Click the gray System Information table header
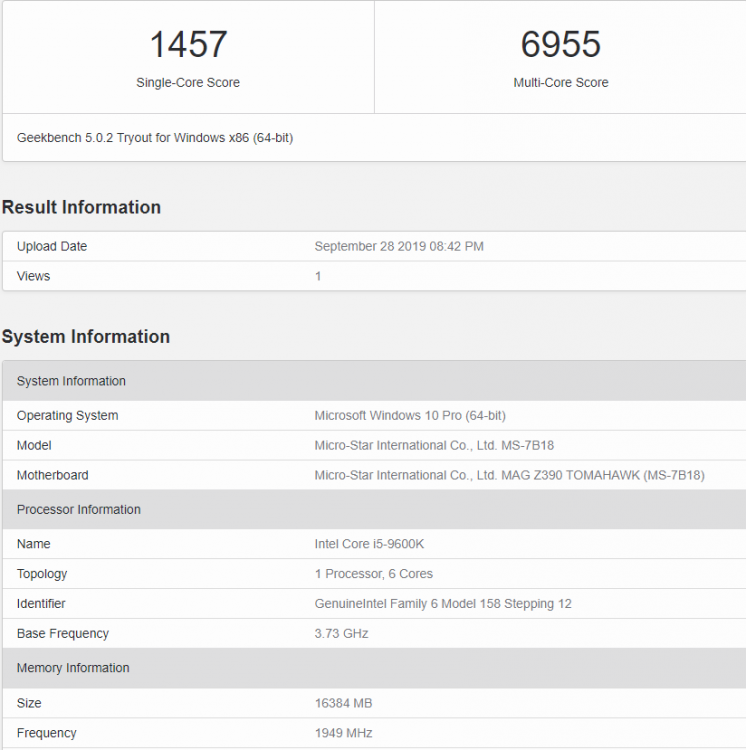Viewport: 746px width, 750px height. pos(374,381)
